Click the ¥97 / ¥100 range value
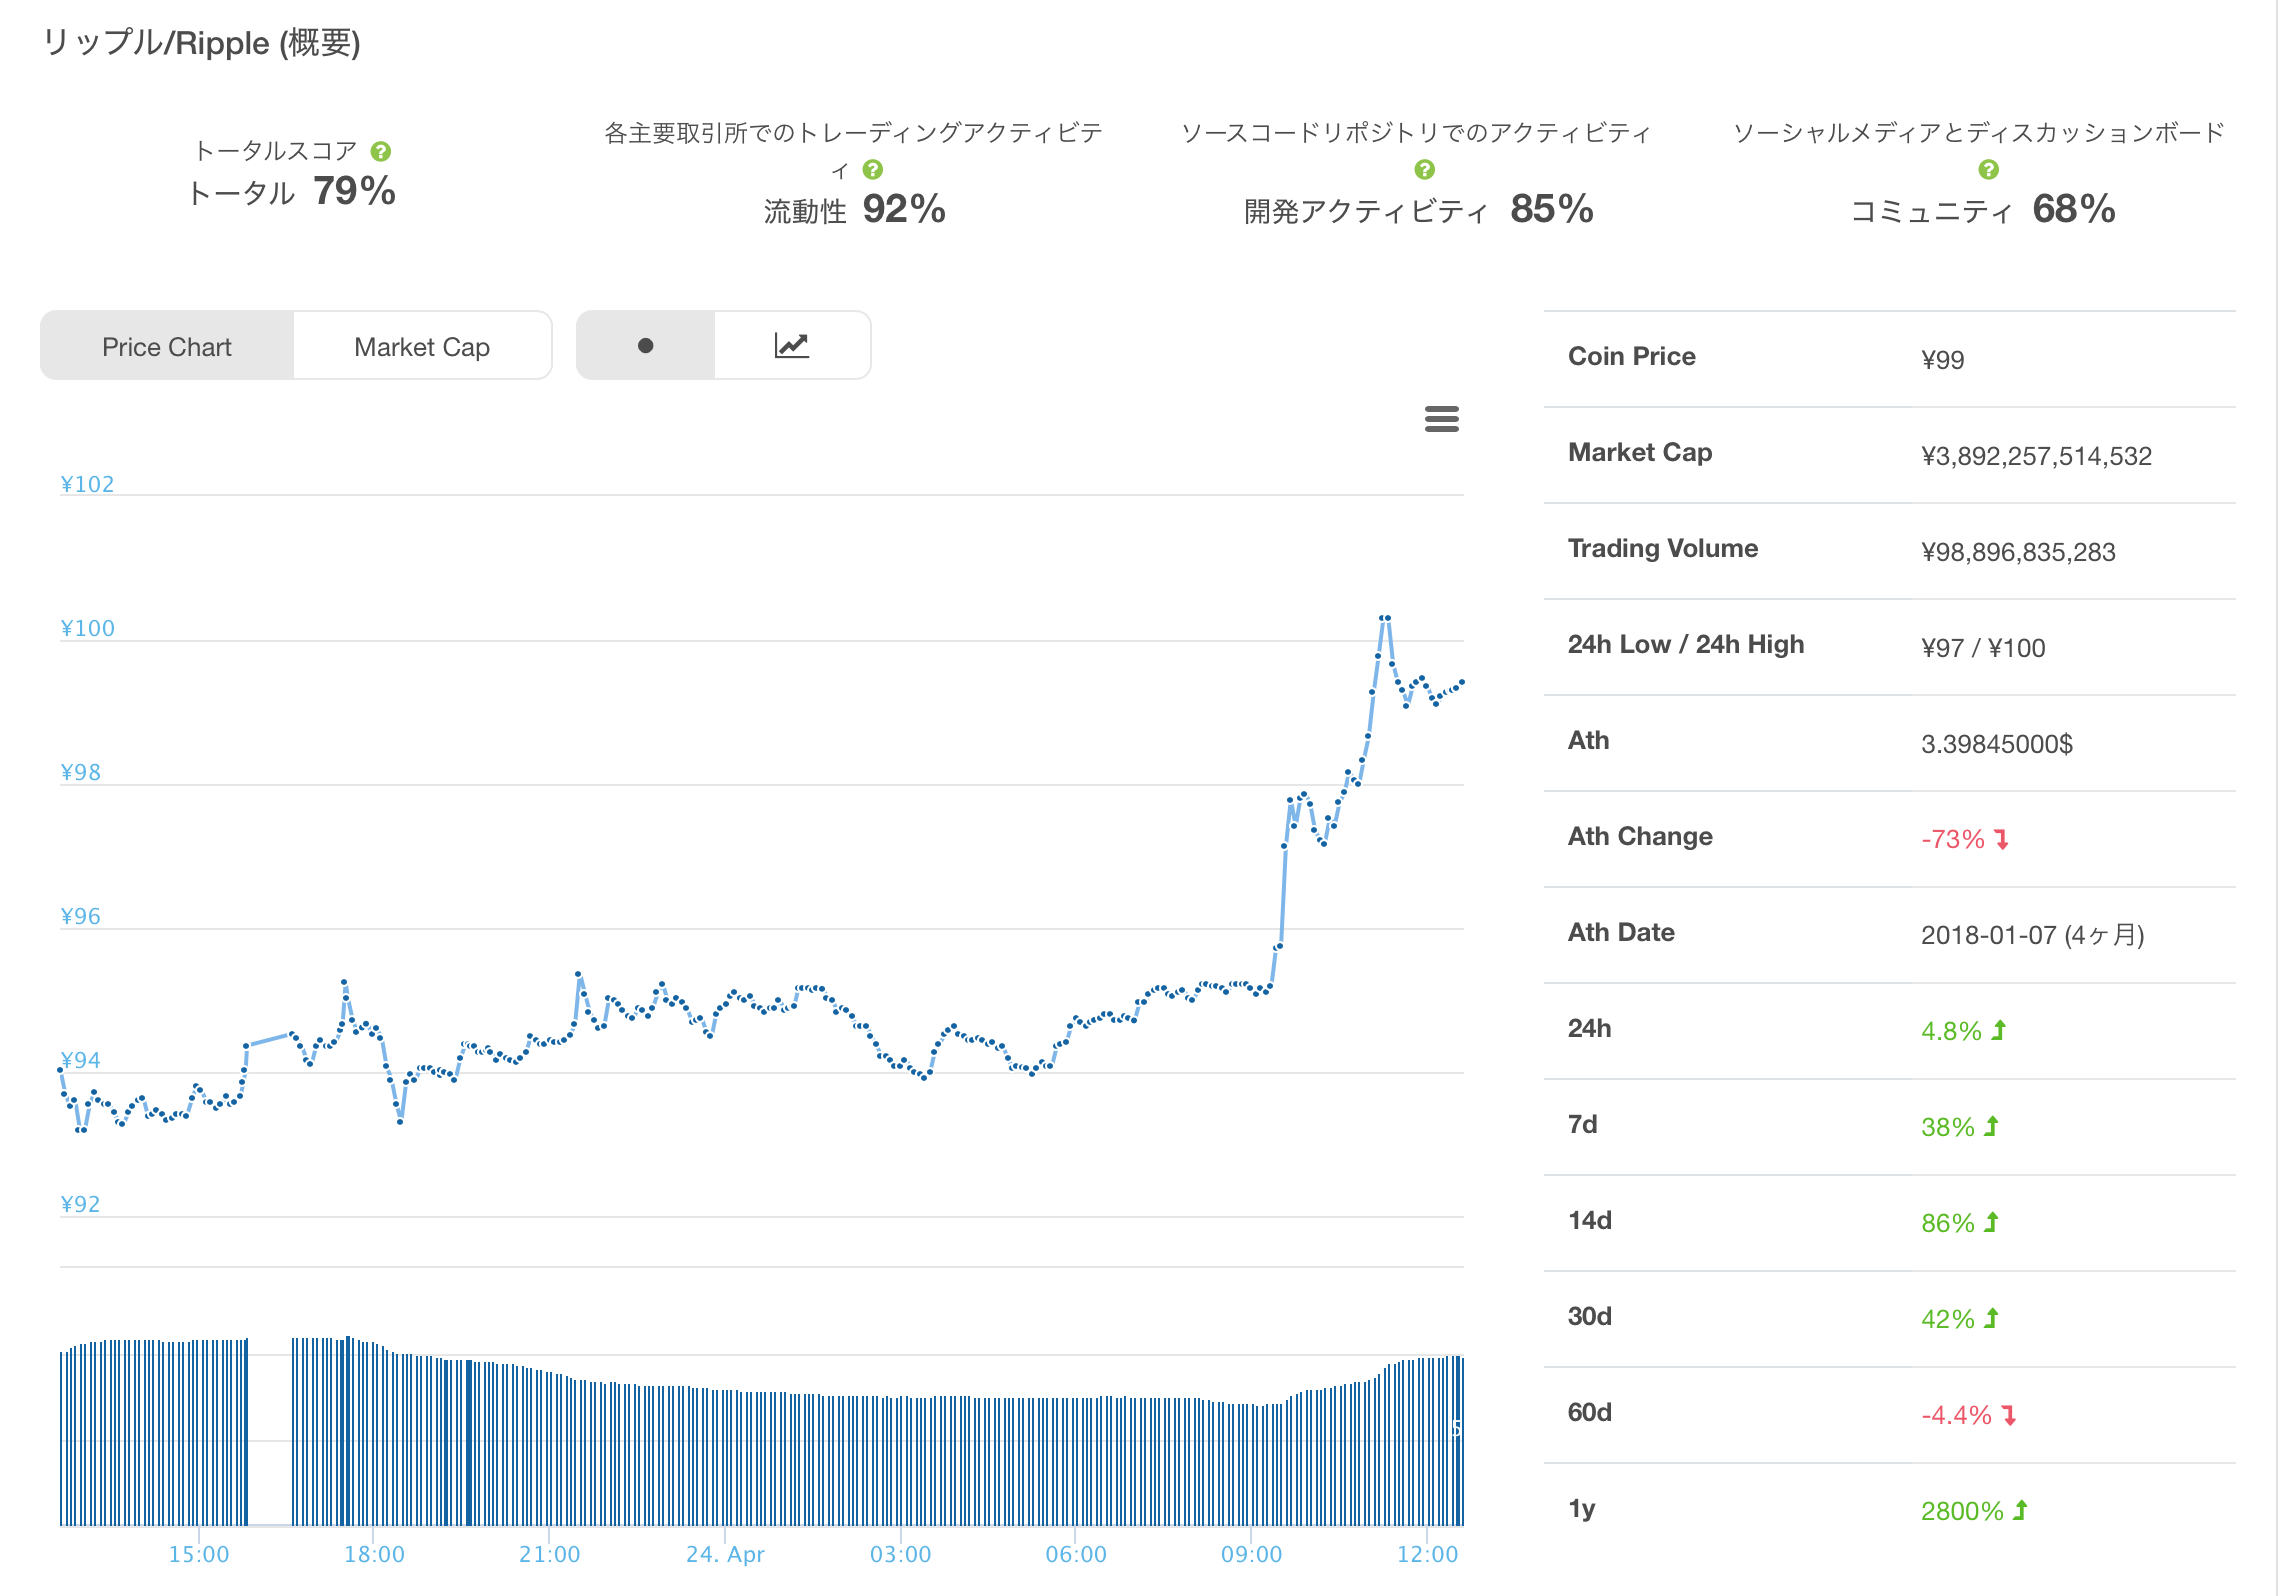The width and height of the screenshot is (2282, 1596). pos(1983,648)
